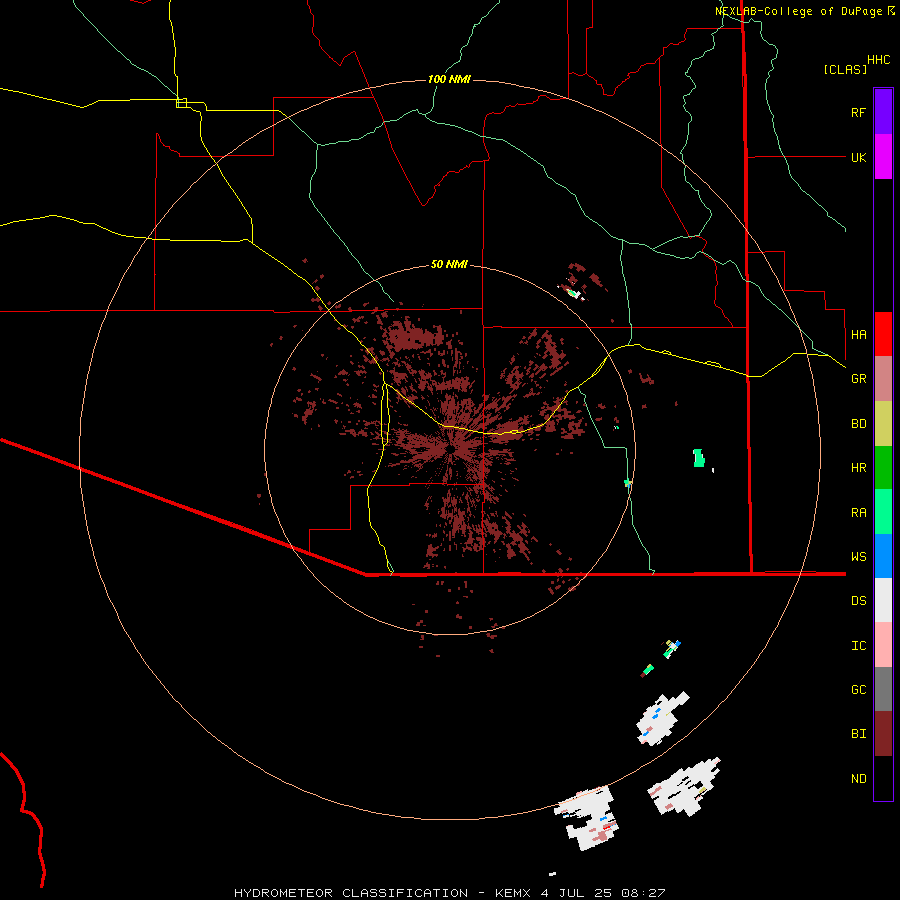Click the magenta UK legend color swatch

point(883,157)
